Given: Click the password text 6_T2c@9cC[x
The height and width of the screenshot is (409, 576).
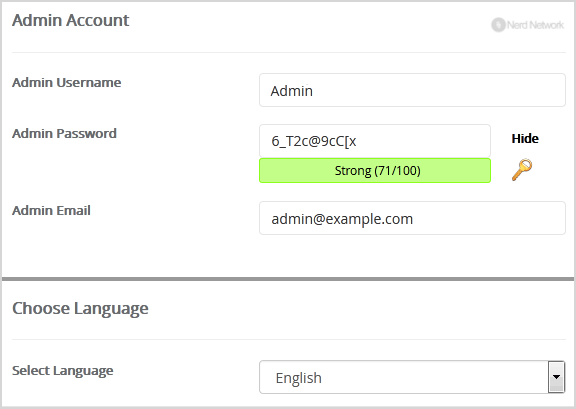Looking at the screenshot, I should coord(314,141).
